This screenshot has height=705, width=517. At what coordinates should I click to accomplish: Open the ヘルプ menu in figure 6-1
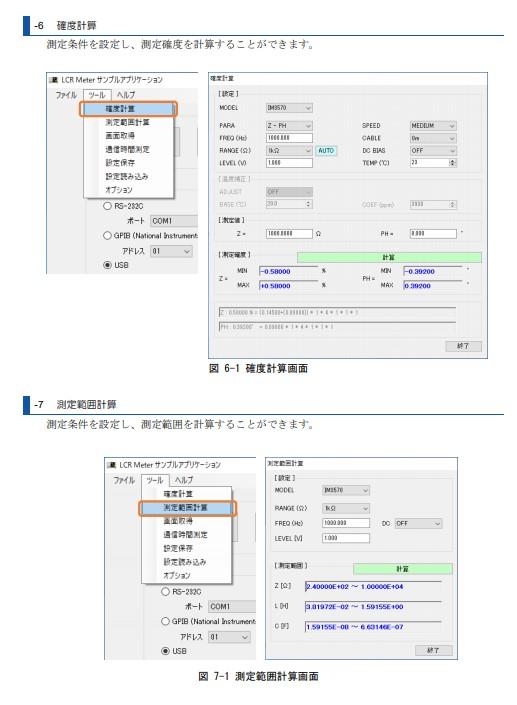click(x=126, y=95)
